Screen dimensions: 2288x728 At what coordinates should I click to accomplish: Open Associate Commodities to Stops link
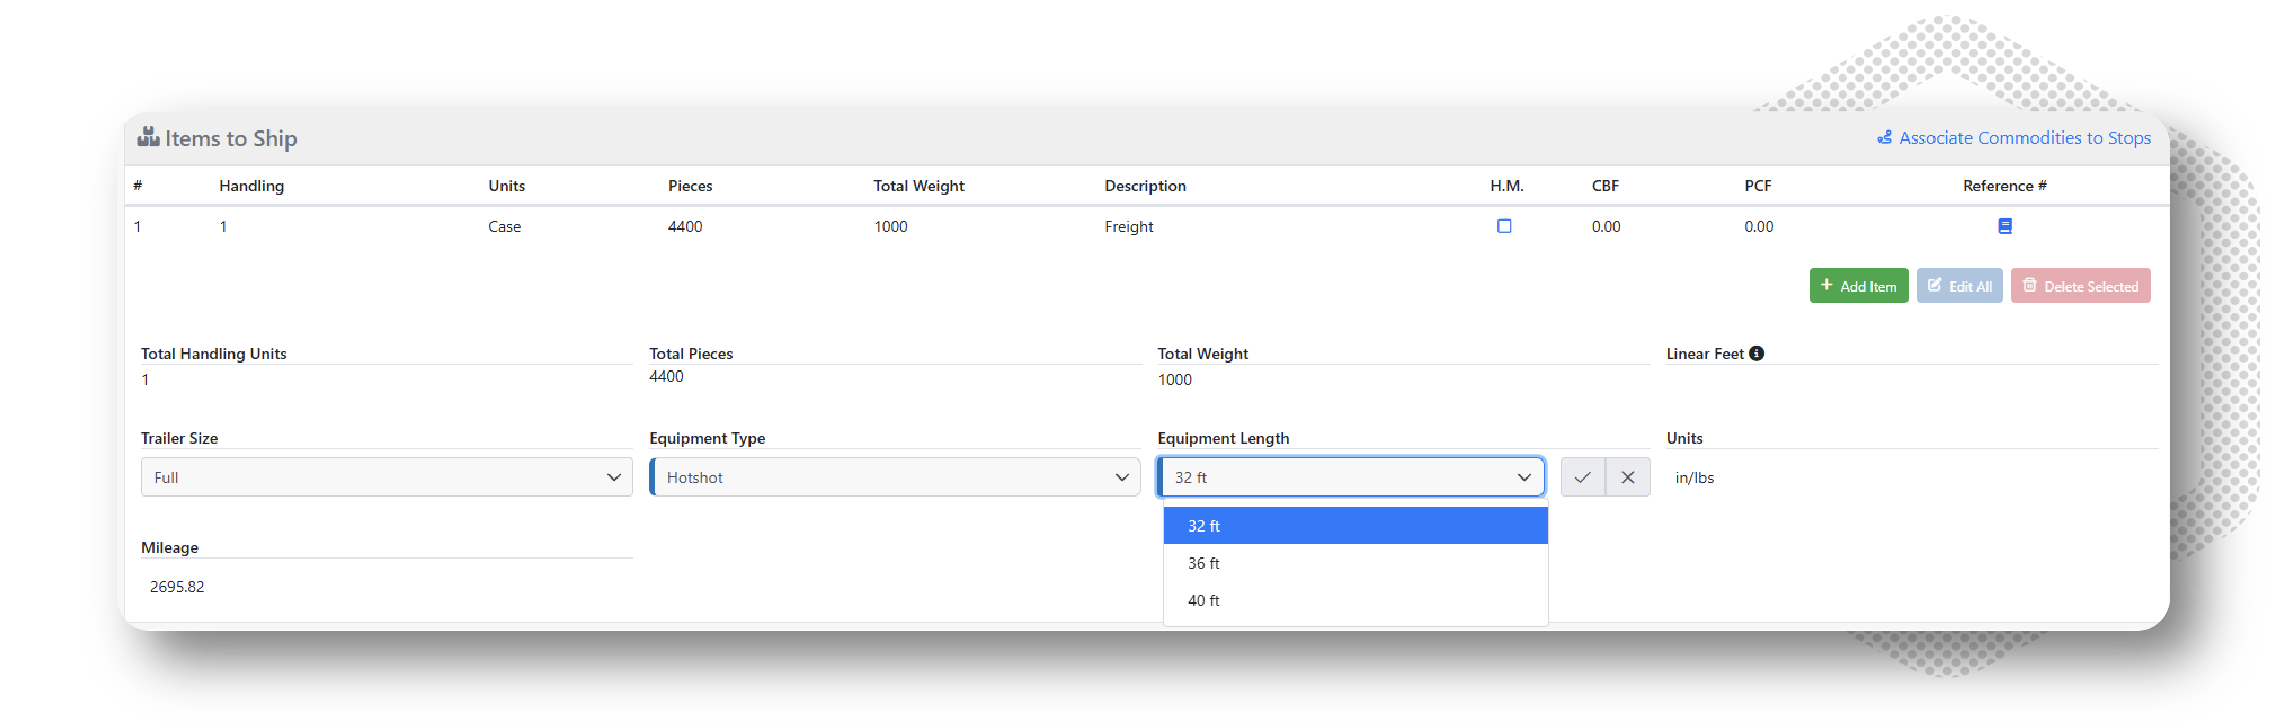tap(2024, 138)
